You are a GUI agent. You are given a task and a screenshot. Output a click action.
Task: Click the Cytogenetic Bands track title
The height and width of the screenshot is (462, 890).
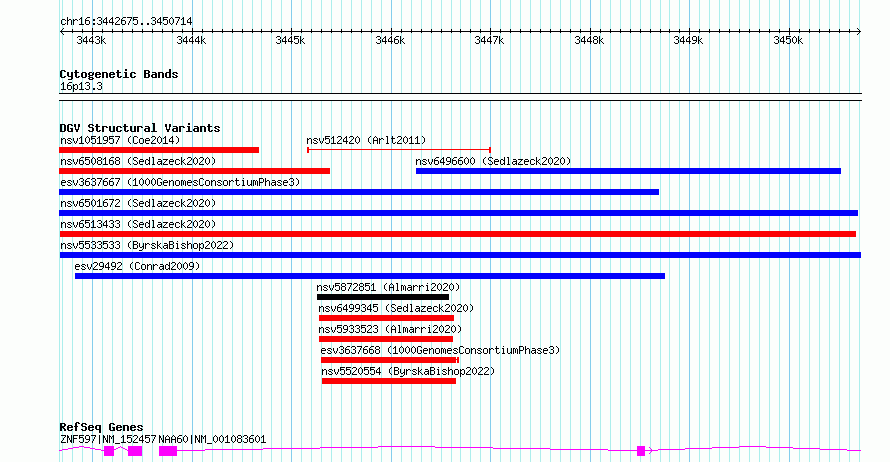(119, 74)
